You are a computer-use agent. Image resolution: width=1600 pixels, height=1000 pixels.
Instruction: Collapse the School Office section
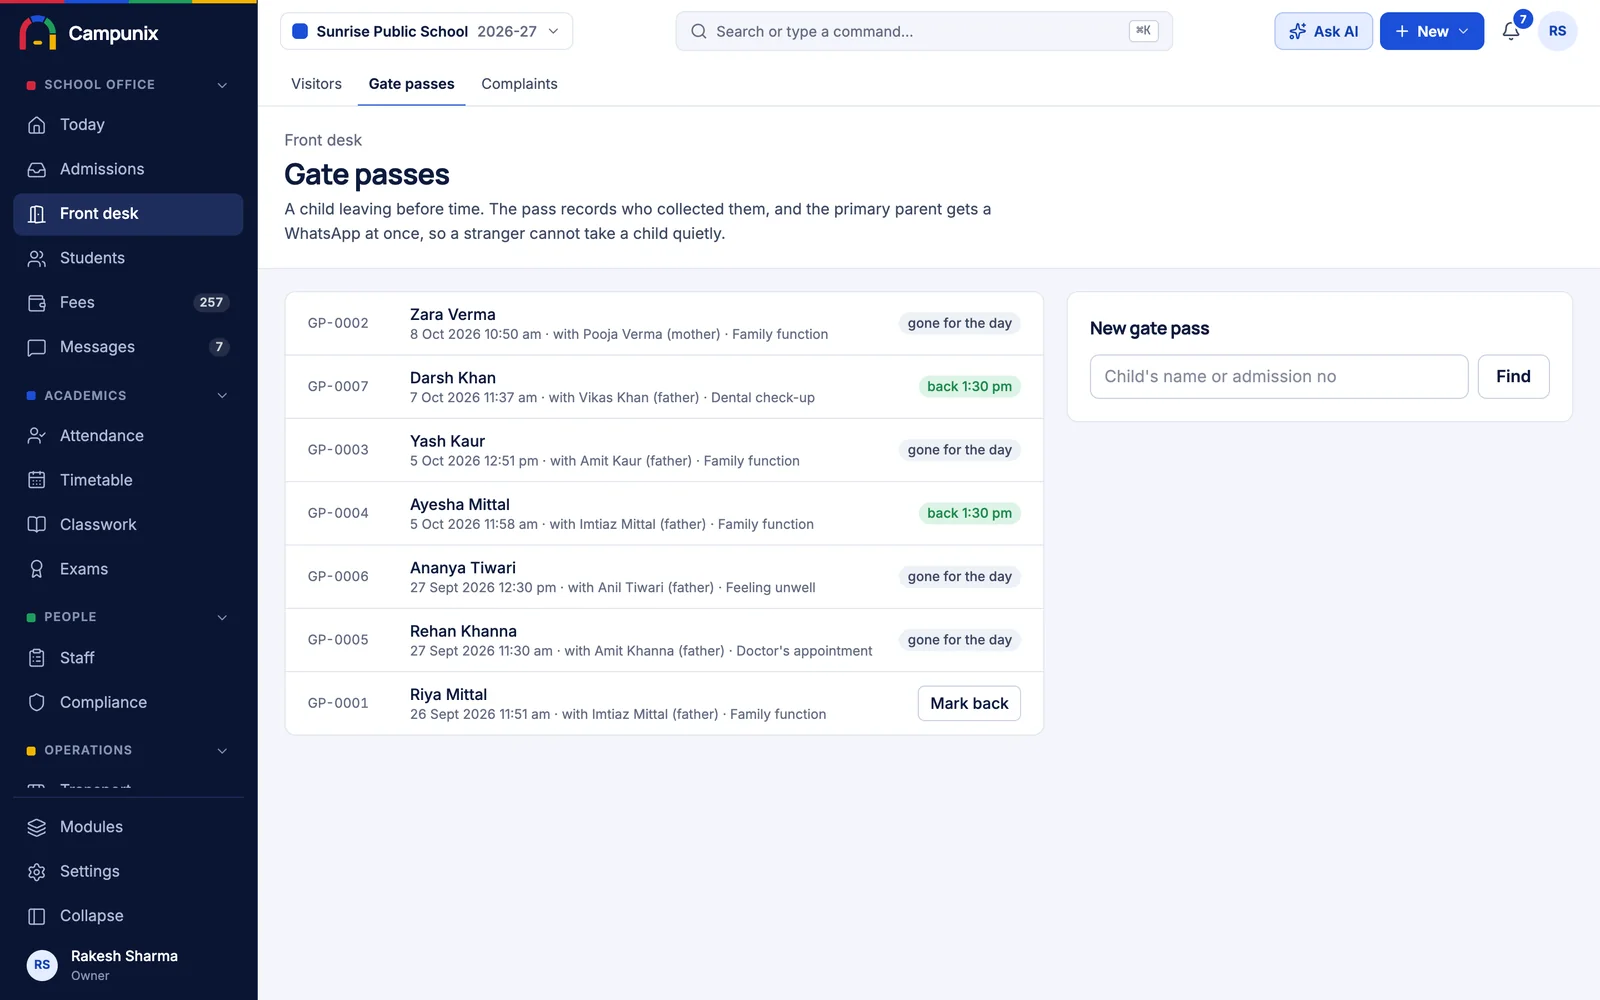click(x=222, y=85)
